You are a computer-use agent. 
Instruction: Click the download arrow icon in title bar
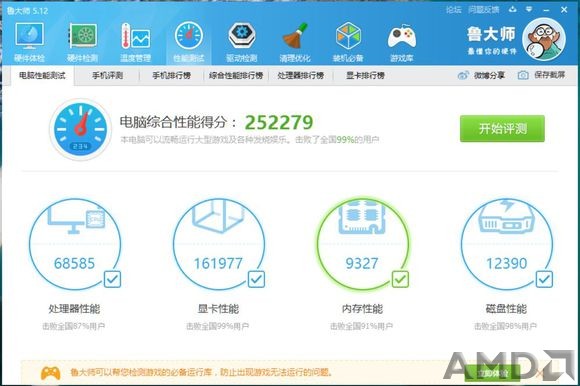coord(512,9)
